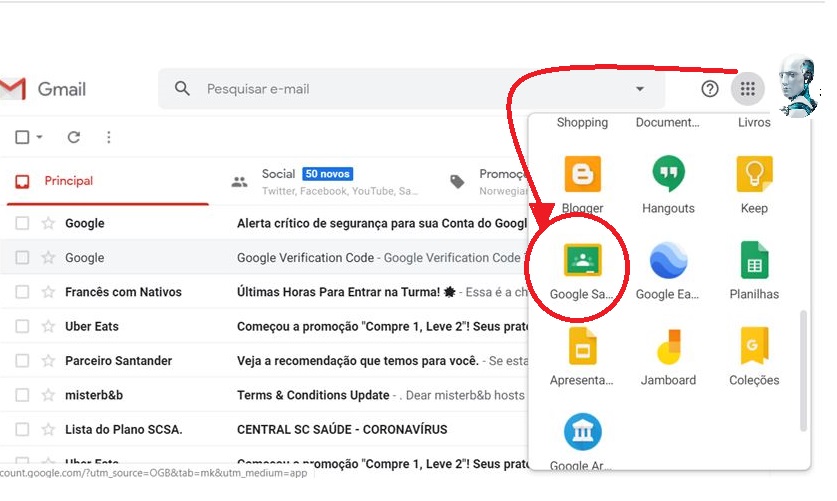Open Blogger from the apps panel
The width and height of the screenshot is (837, 501).
click(x=582, y=185)
